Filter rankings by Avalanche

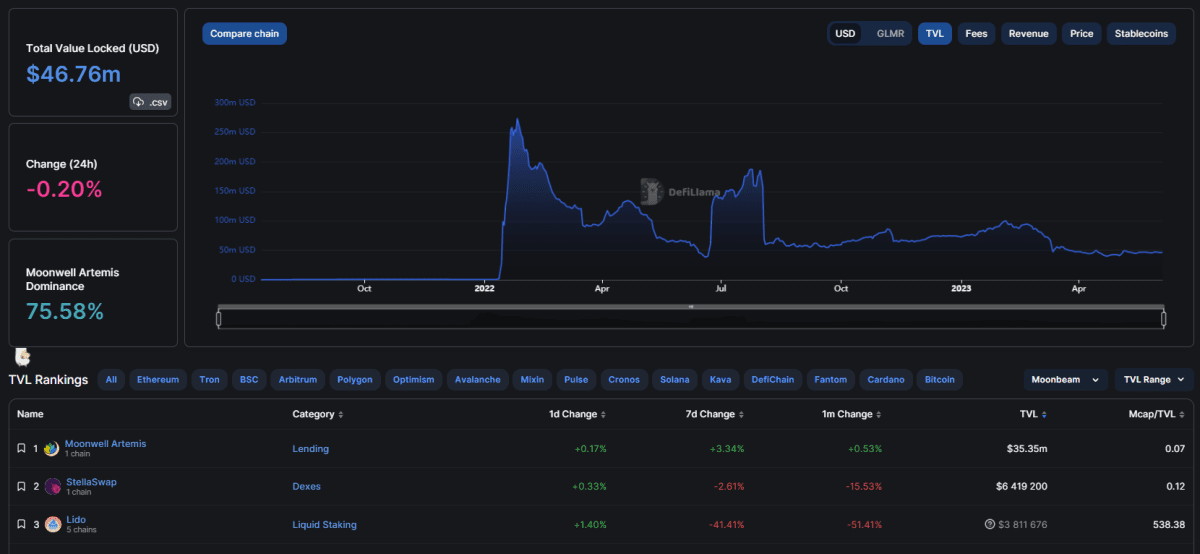[x=478, y=380]
